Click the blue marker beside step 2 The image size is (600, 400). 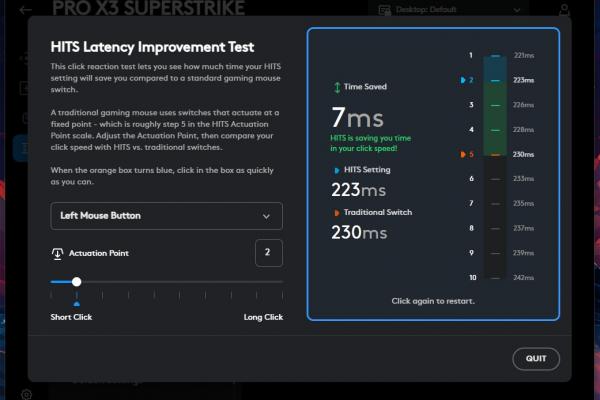[x=463, y=80]
